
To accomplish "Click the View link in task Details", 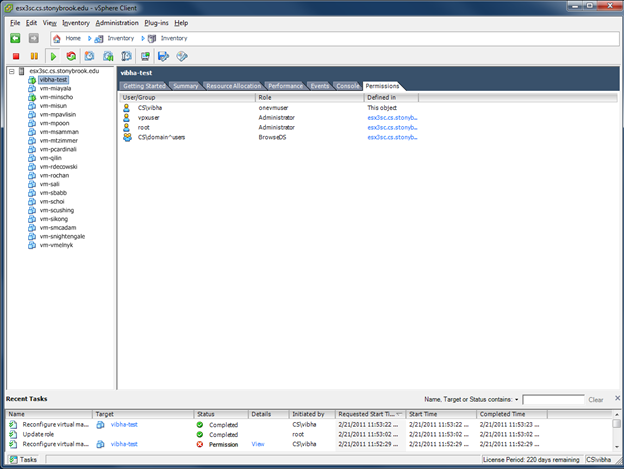I will pyautogui.click(x=258, y=444).
